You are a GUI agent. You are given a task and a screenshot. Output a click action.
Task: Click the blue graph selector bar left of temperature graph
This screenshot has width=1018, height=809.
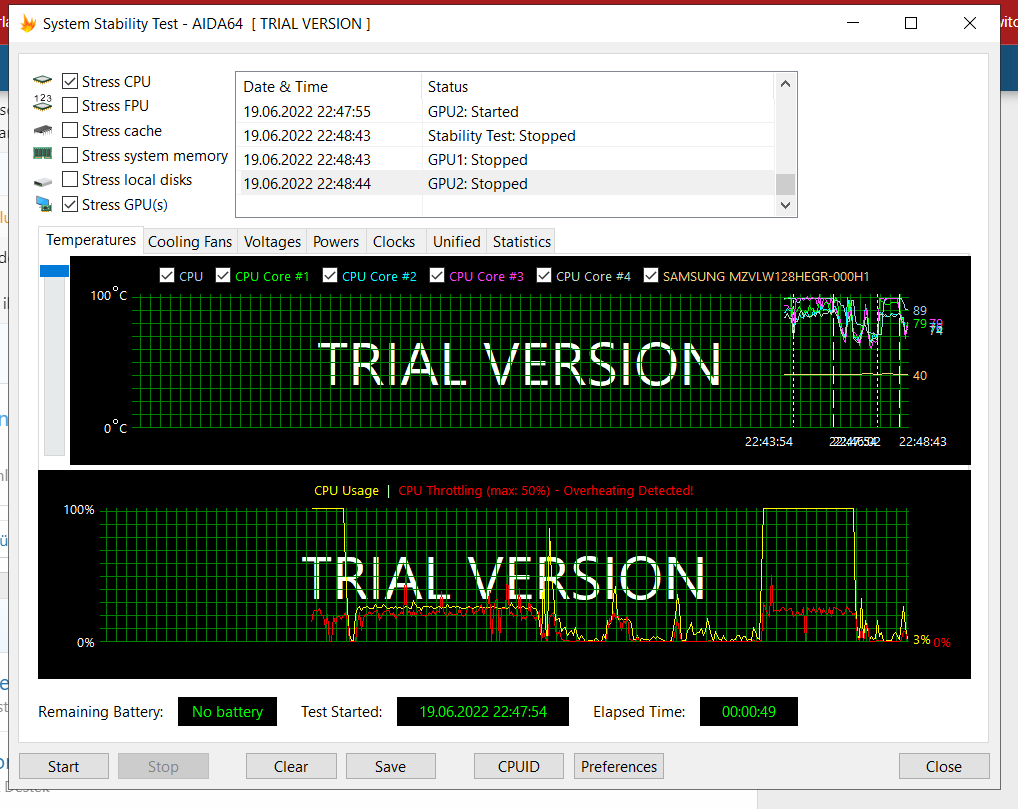click(x=55, y=271)
